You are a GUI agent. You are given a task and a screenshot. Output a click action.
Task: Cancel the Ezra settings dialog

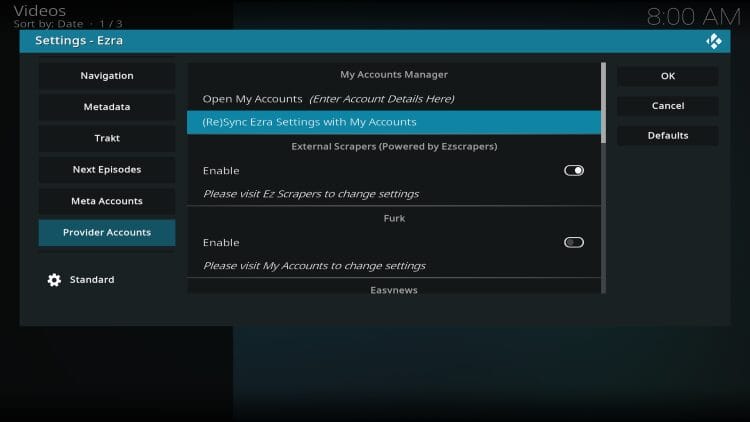[x=668, y=106]
